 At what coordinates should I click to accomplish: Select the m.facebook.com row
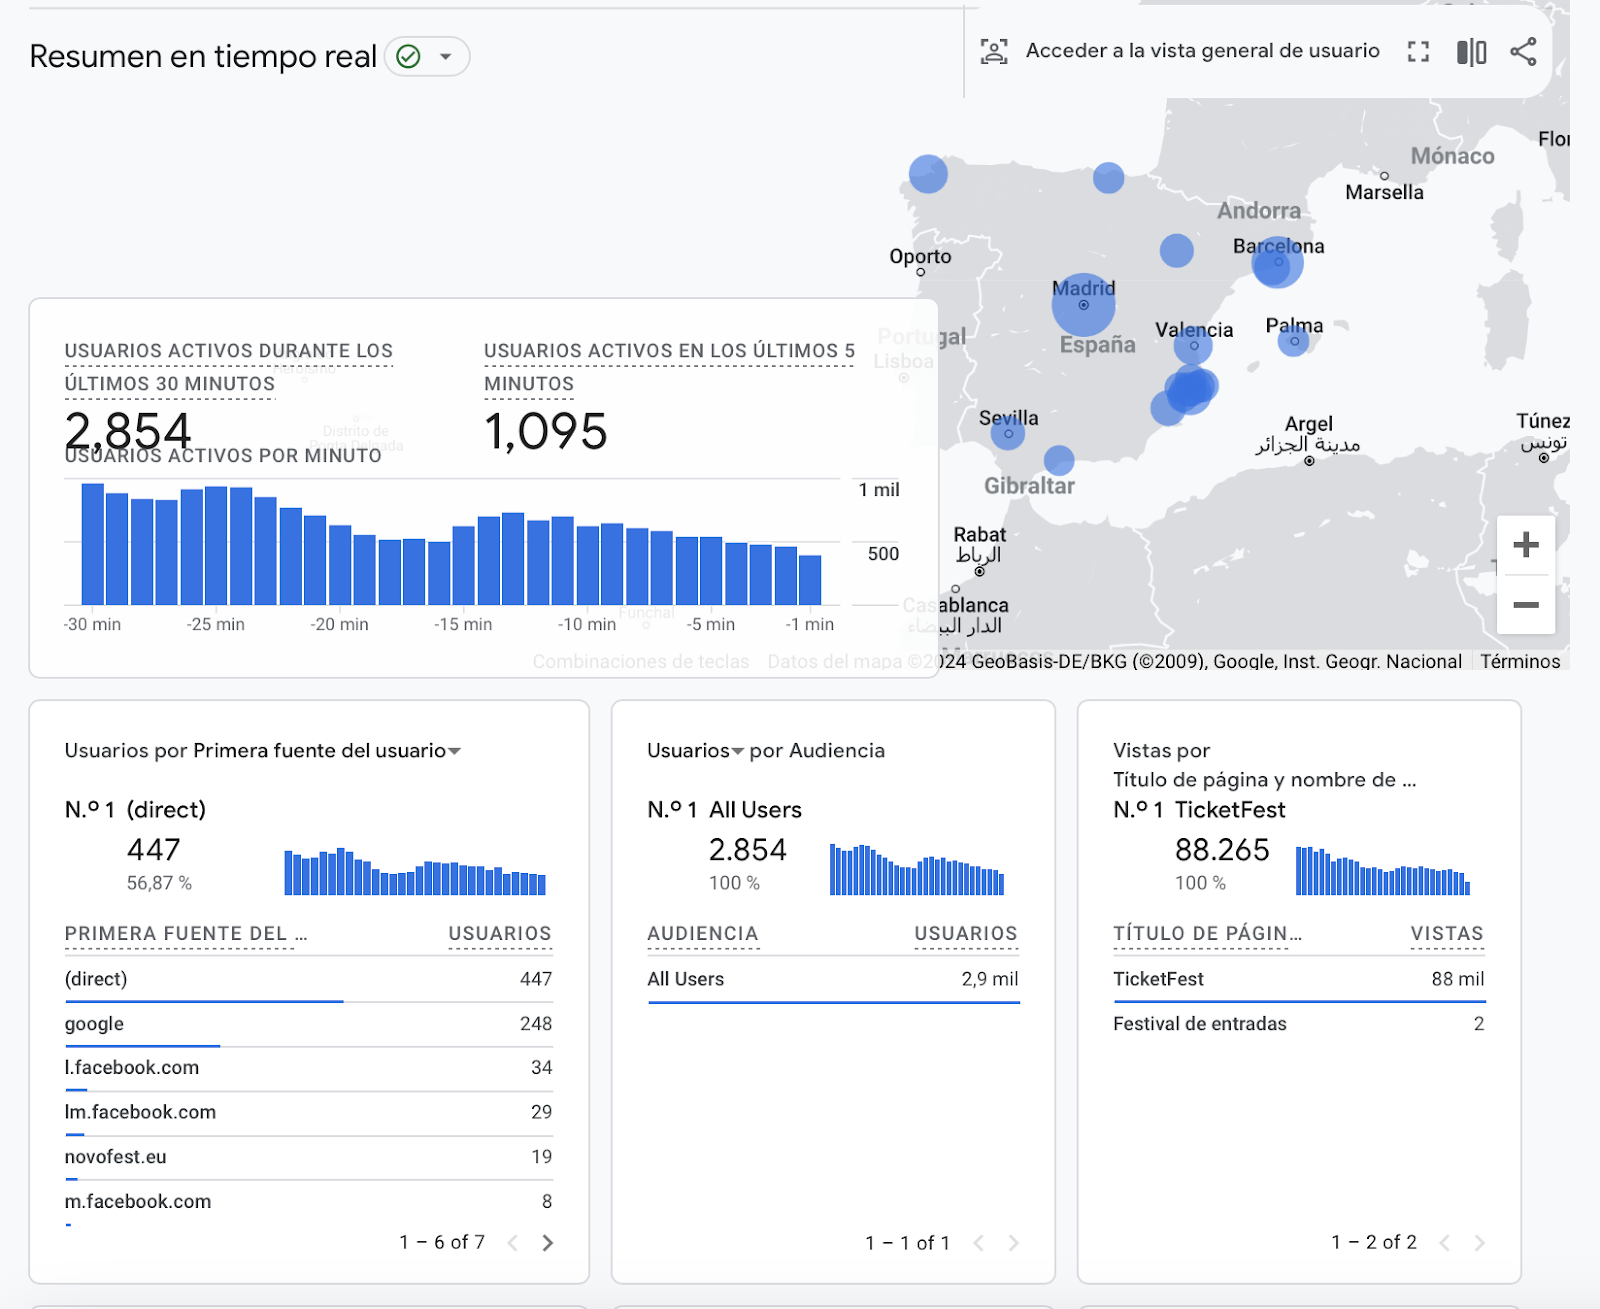click(x=308, y=1201)
